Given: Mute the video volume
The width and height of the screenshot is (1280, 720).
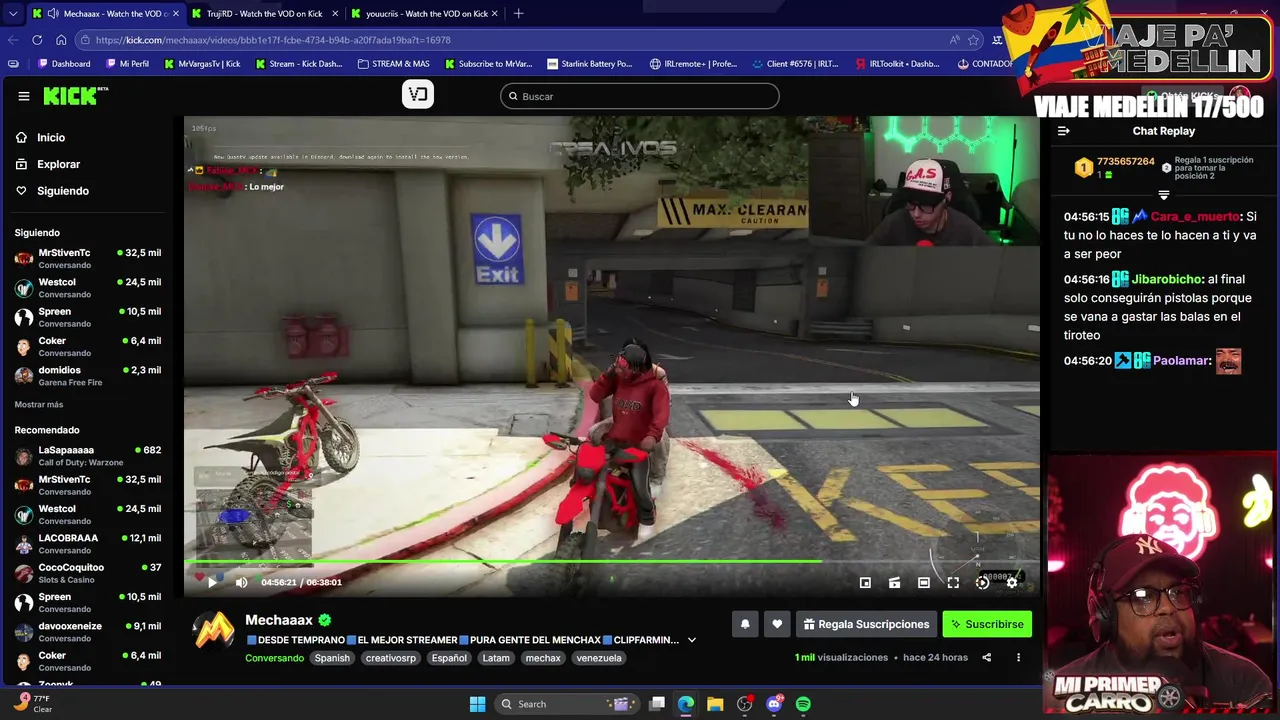Looking at the screenshot, I should (241, 582).
